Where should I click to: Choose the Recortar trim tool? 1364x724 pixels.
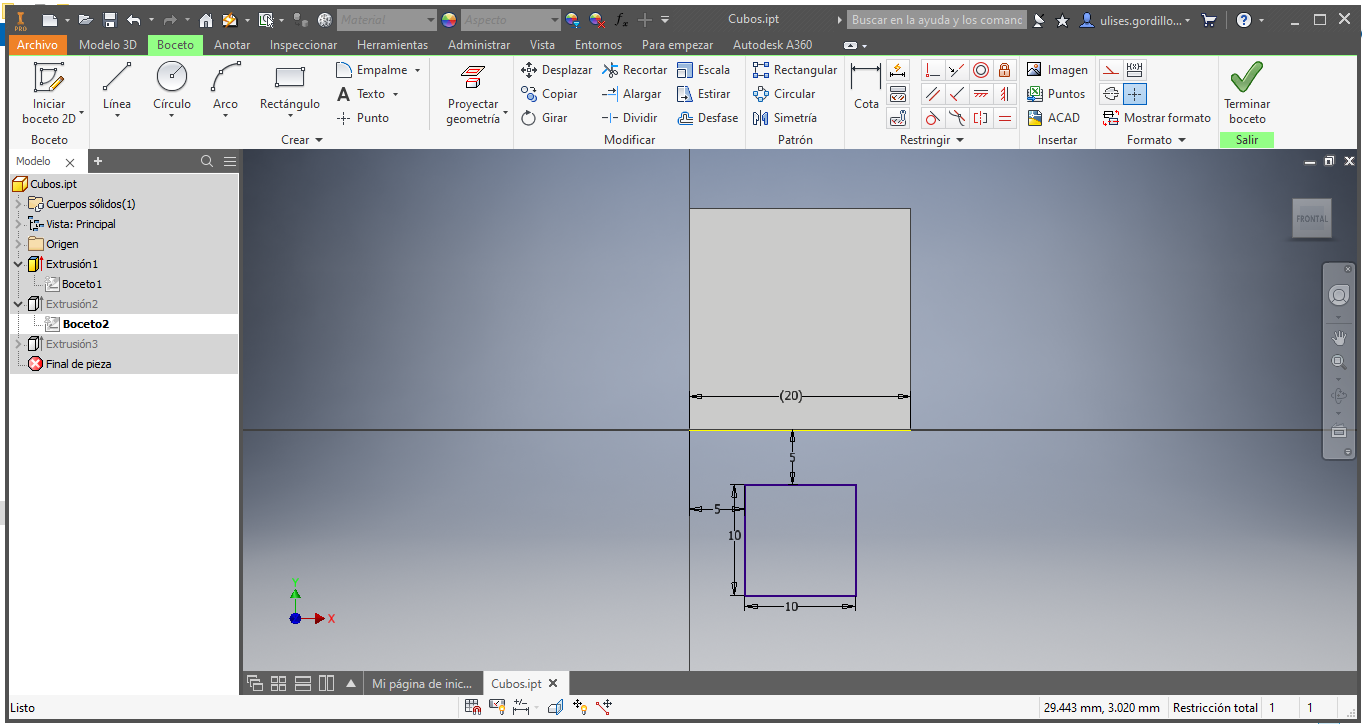pos(635,70)
